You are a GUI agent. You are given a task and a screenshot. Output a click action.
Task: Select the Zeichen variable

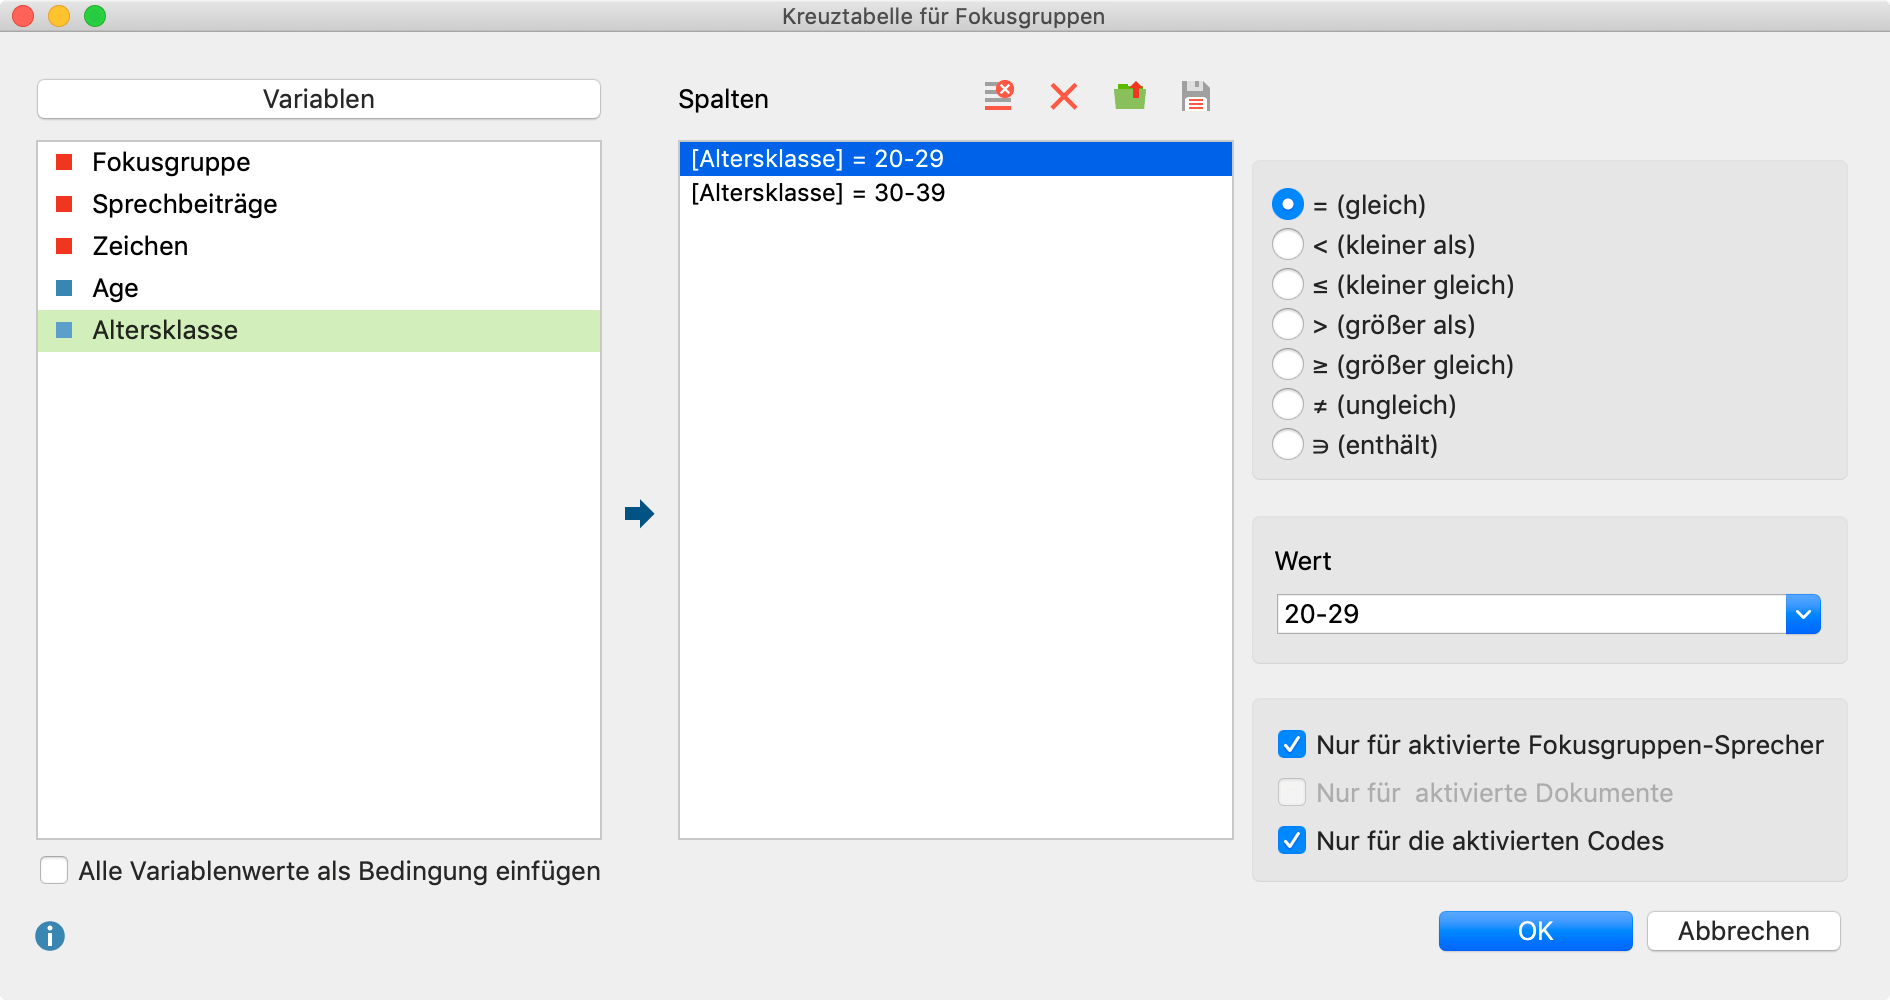[319, 246]
